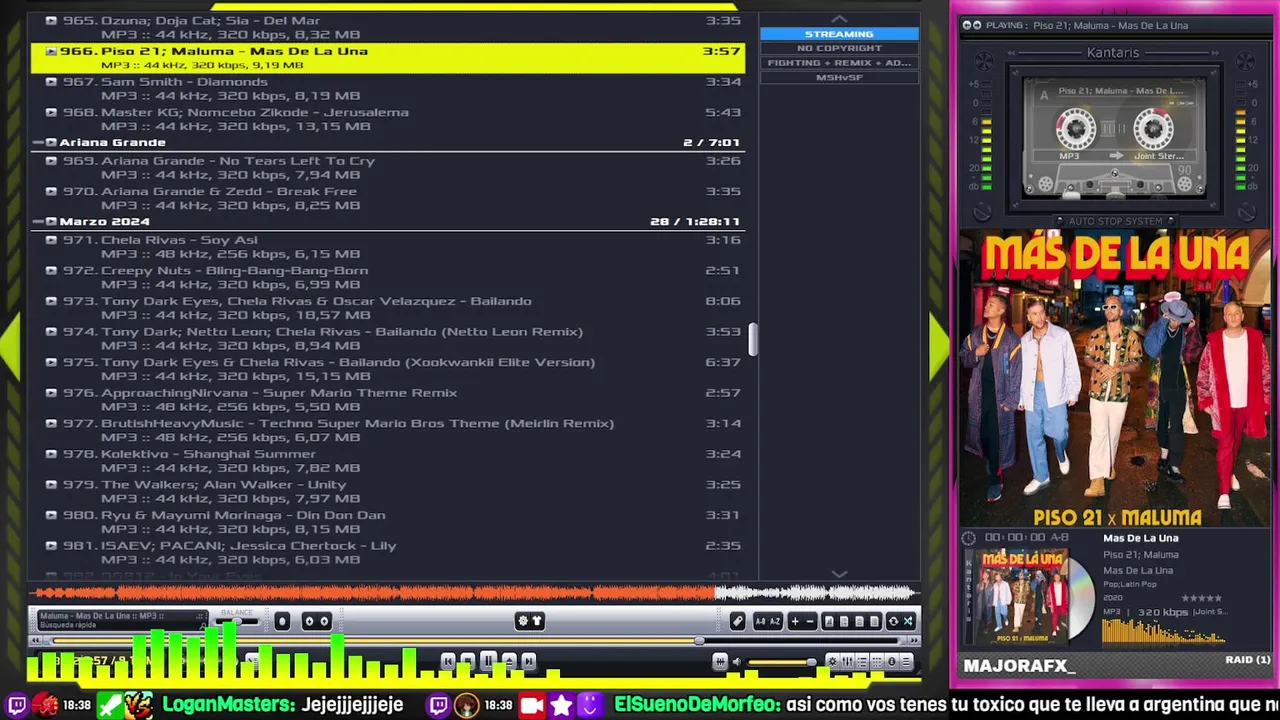This screenshot has width=1280, height=720.
Task: Select track 979 The Walkers; Alan Walker - Unity
Action: pyautogui.click(x=388, y=491)
